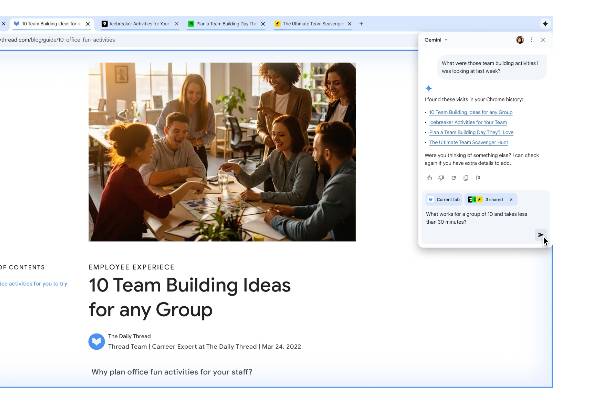Click 'Why plan office fun activities for your staff?' text
Screen dimensions: 594x401
(x=172, y=372)
